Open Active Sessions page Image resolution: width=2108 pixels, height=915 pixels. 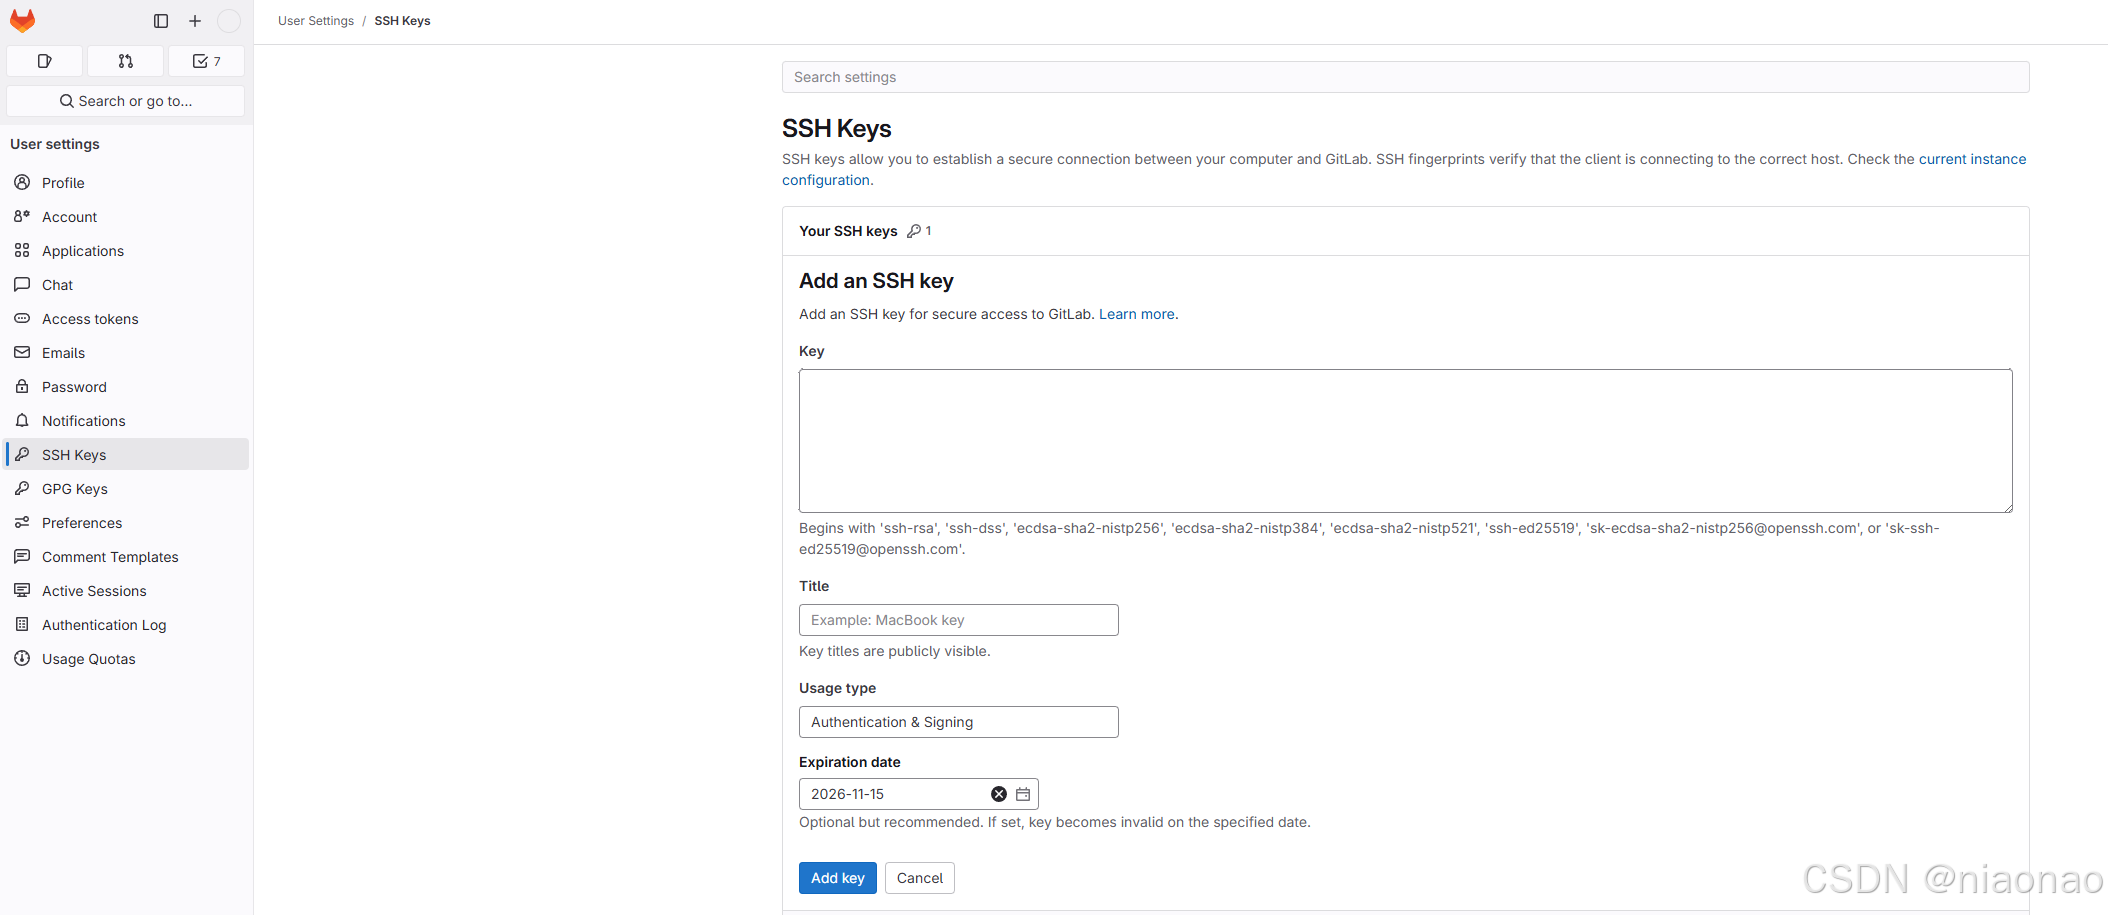point(126,591)
